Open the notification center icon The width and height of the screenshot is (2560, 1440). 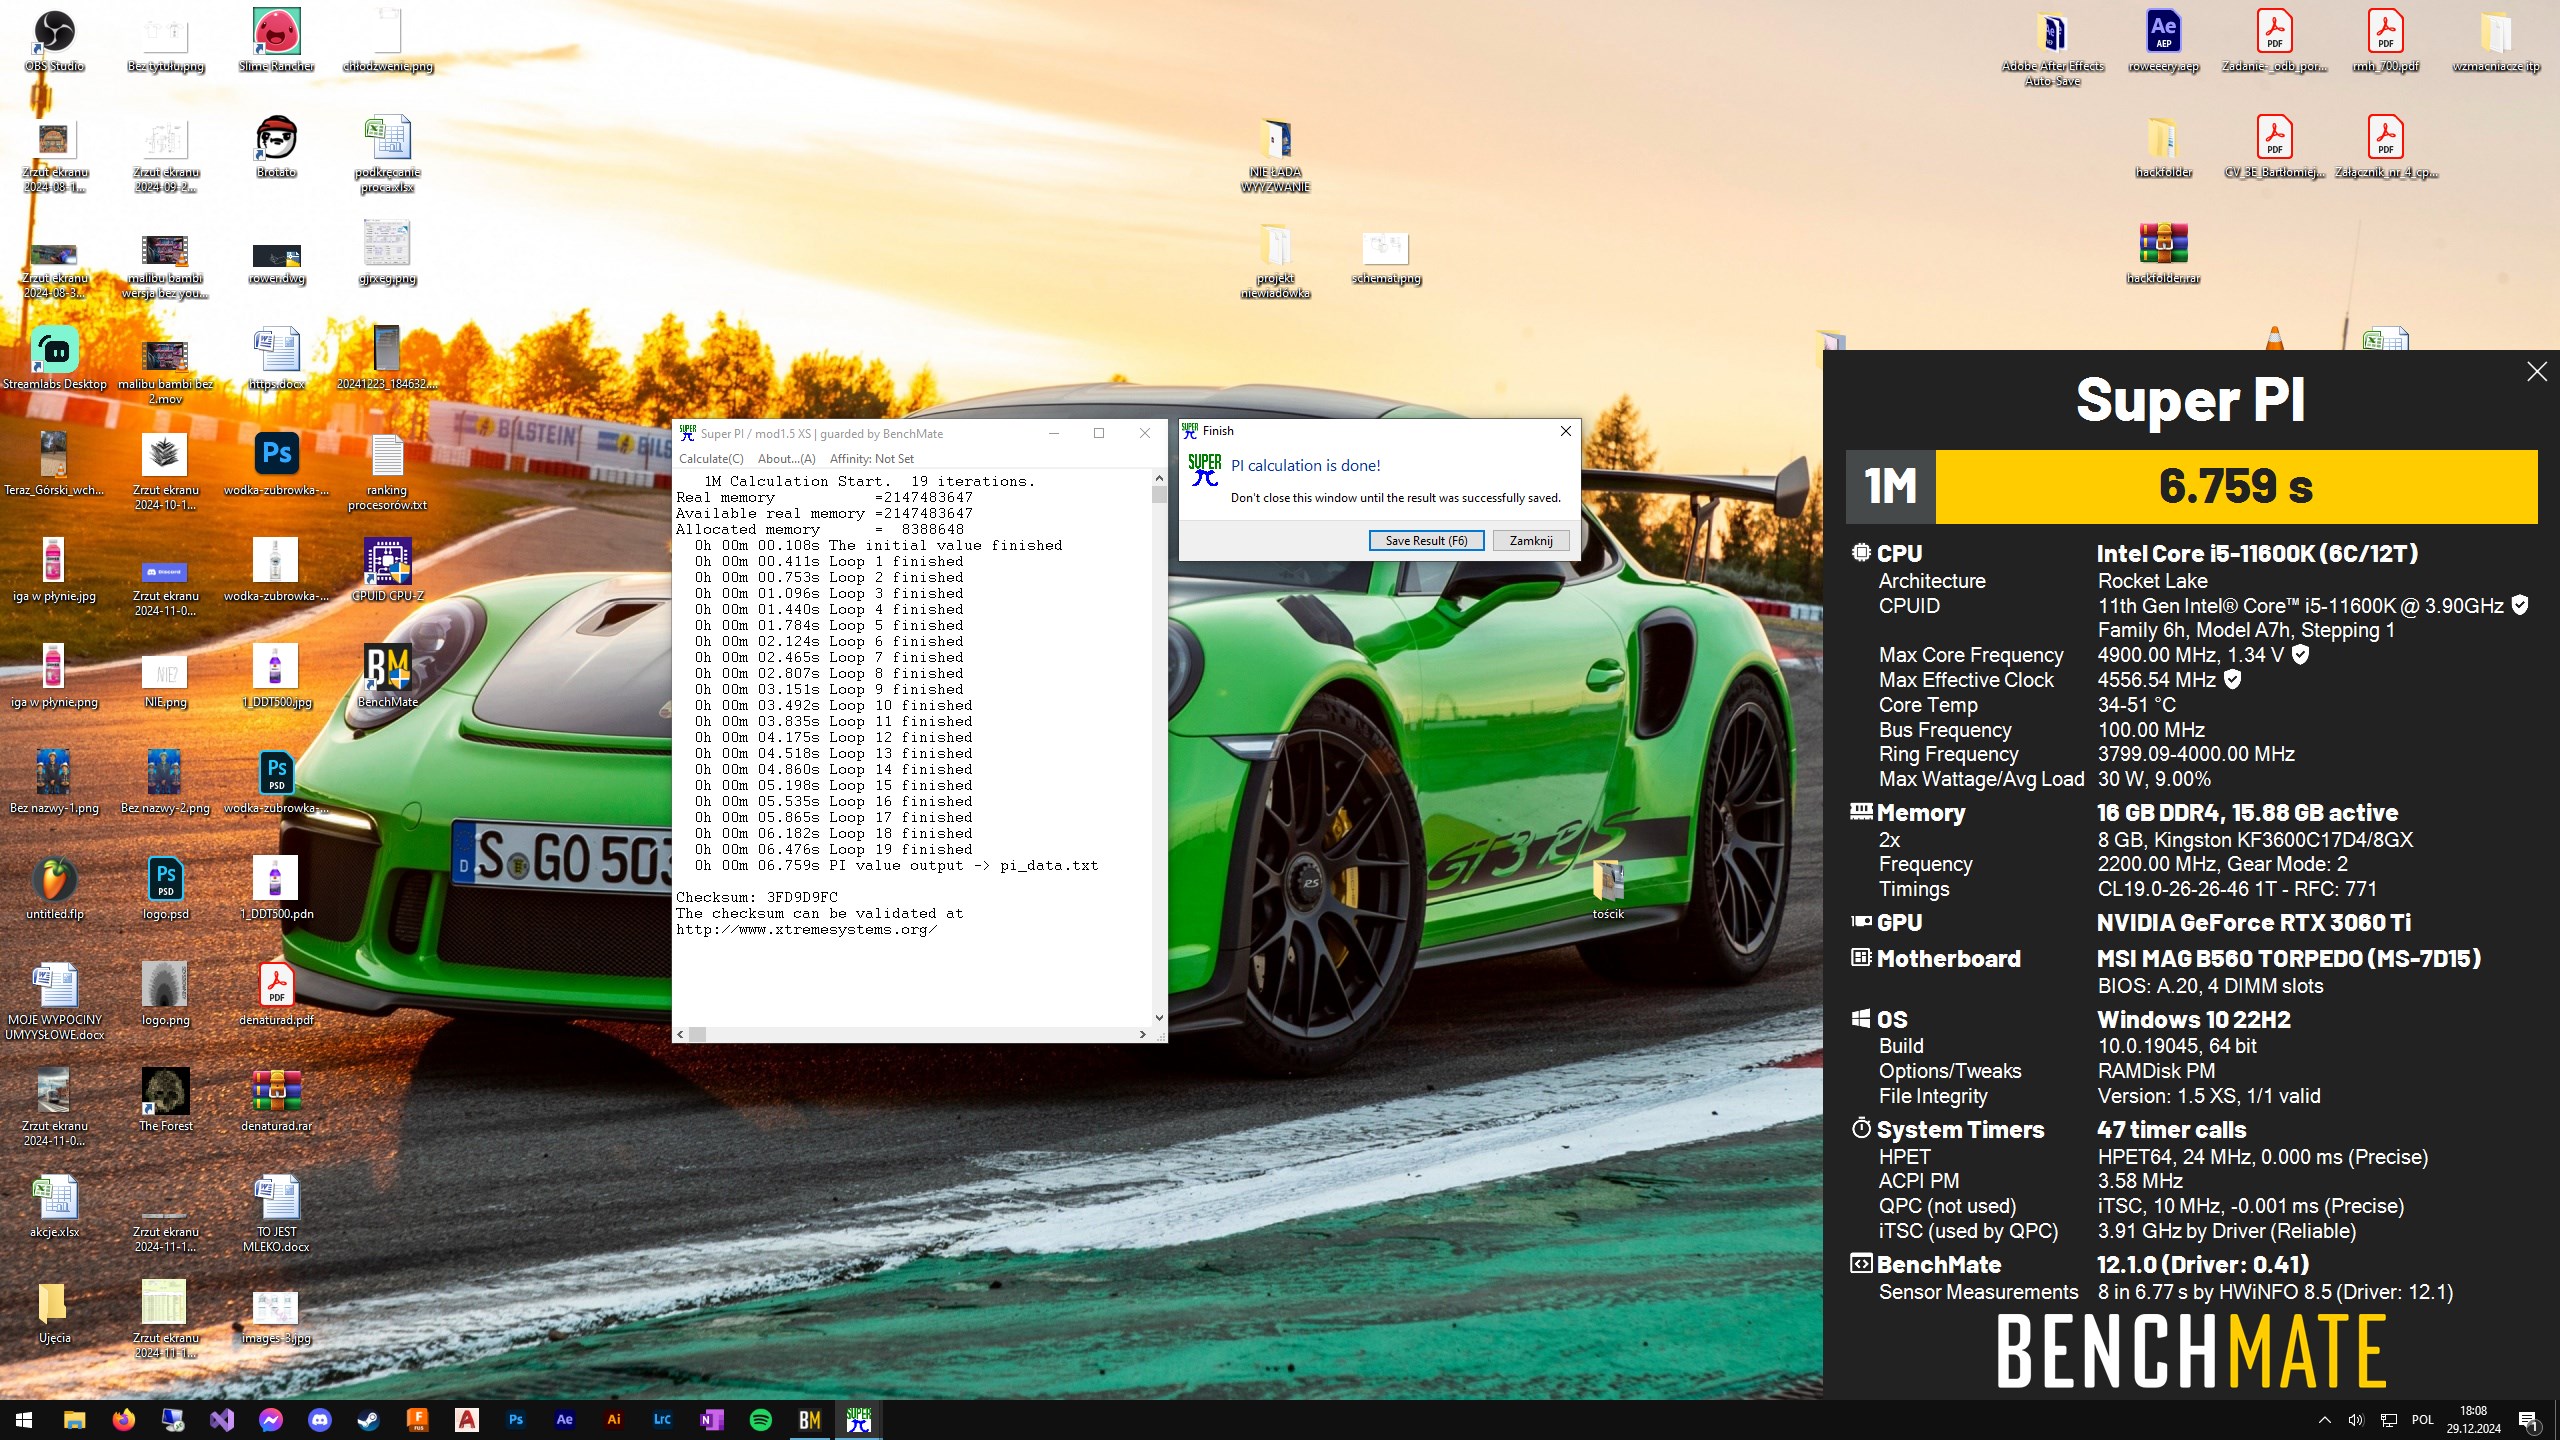coord(2528,1420)
